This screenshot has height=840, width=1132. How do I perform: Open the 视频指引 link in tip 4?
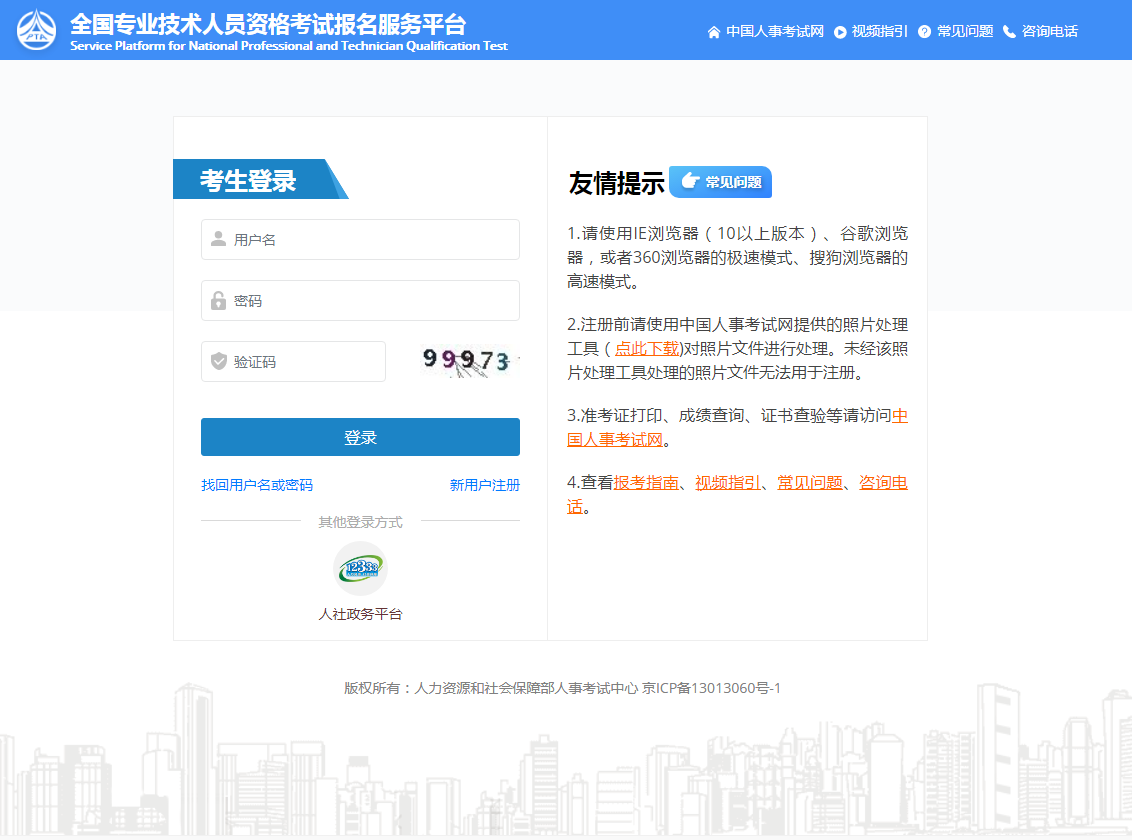[x=728, y=483]
